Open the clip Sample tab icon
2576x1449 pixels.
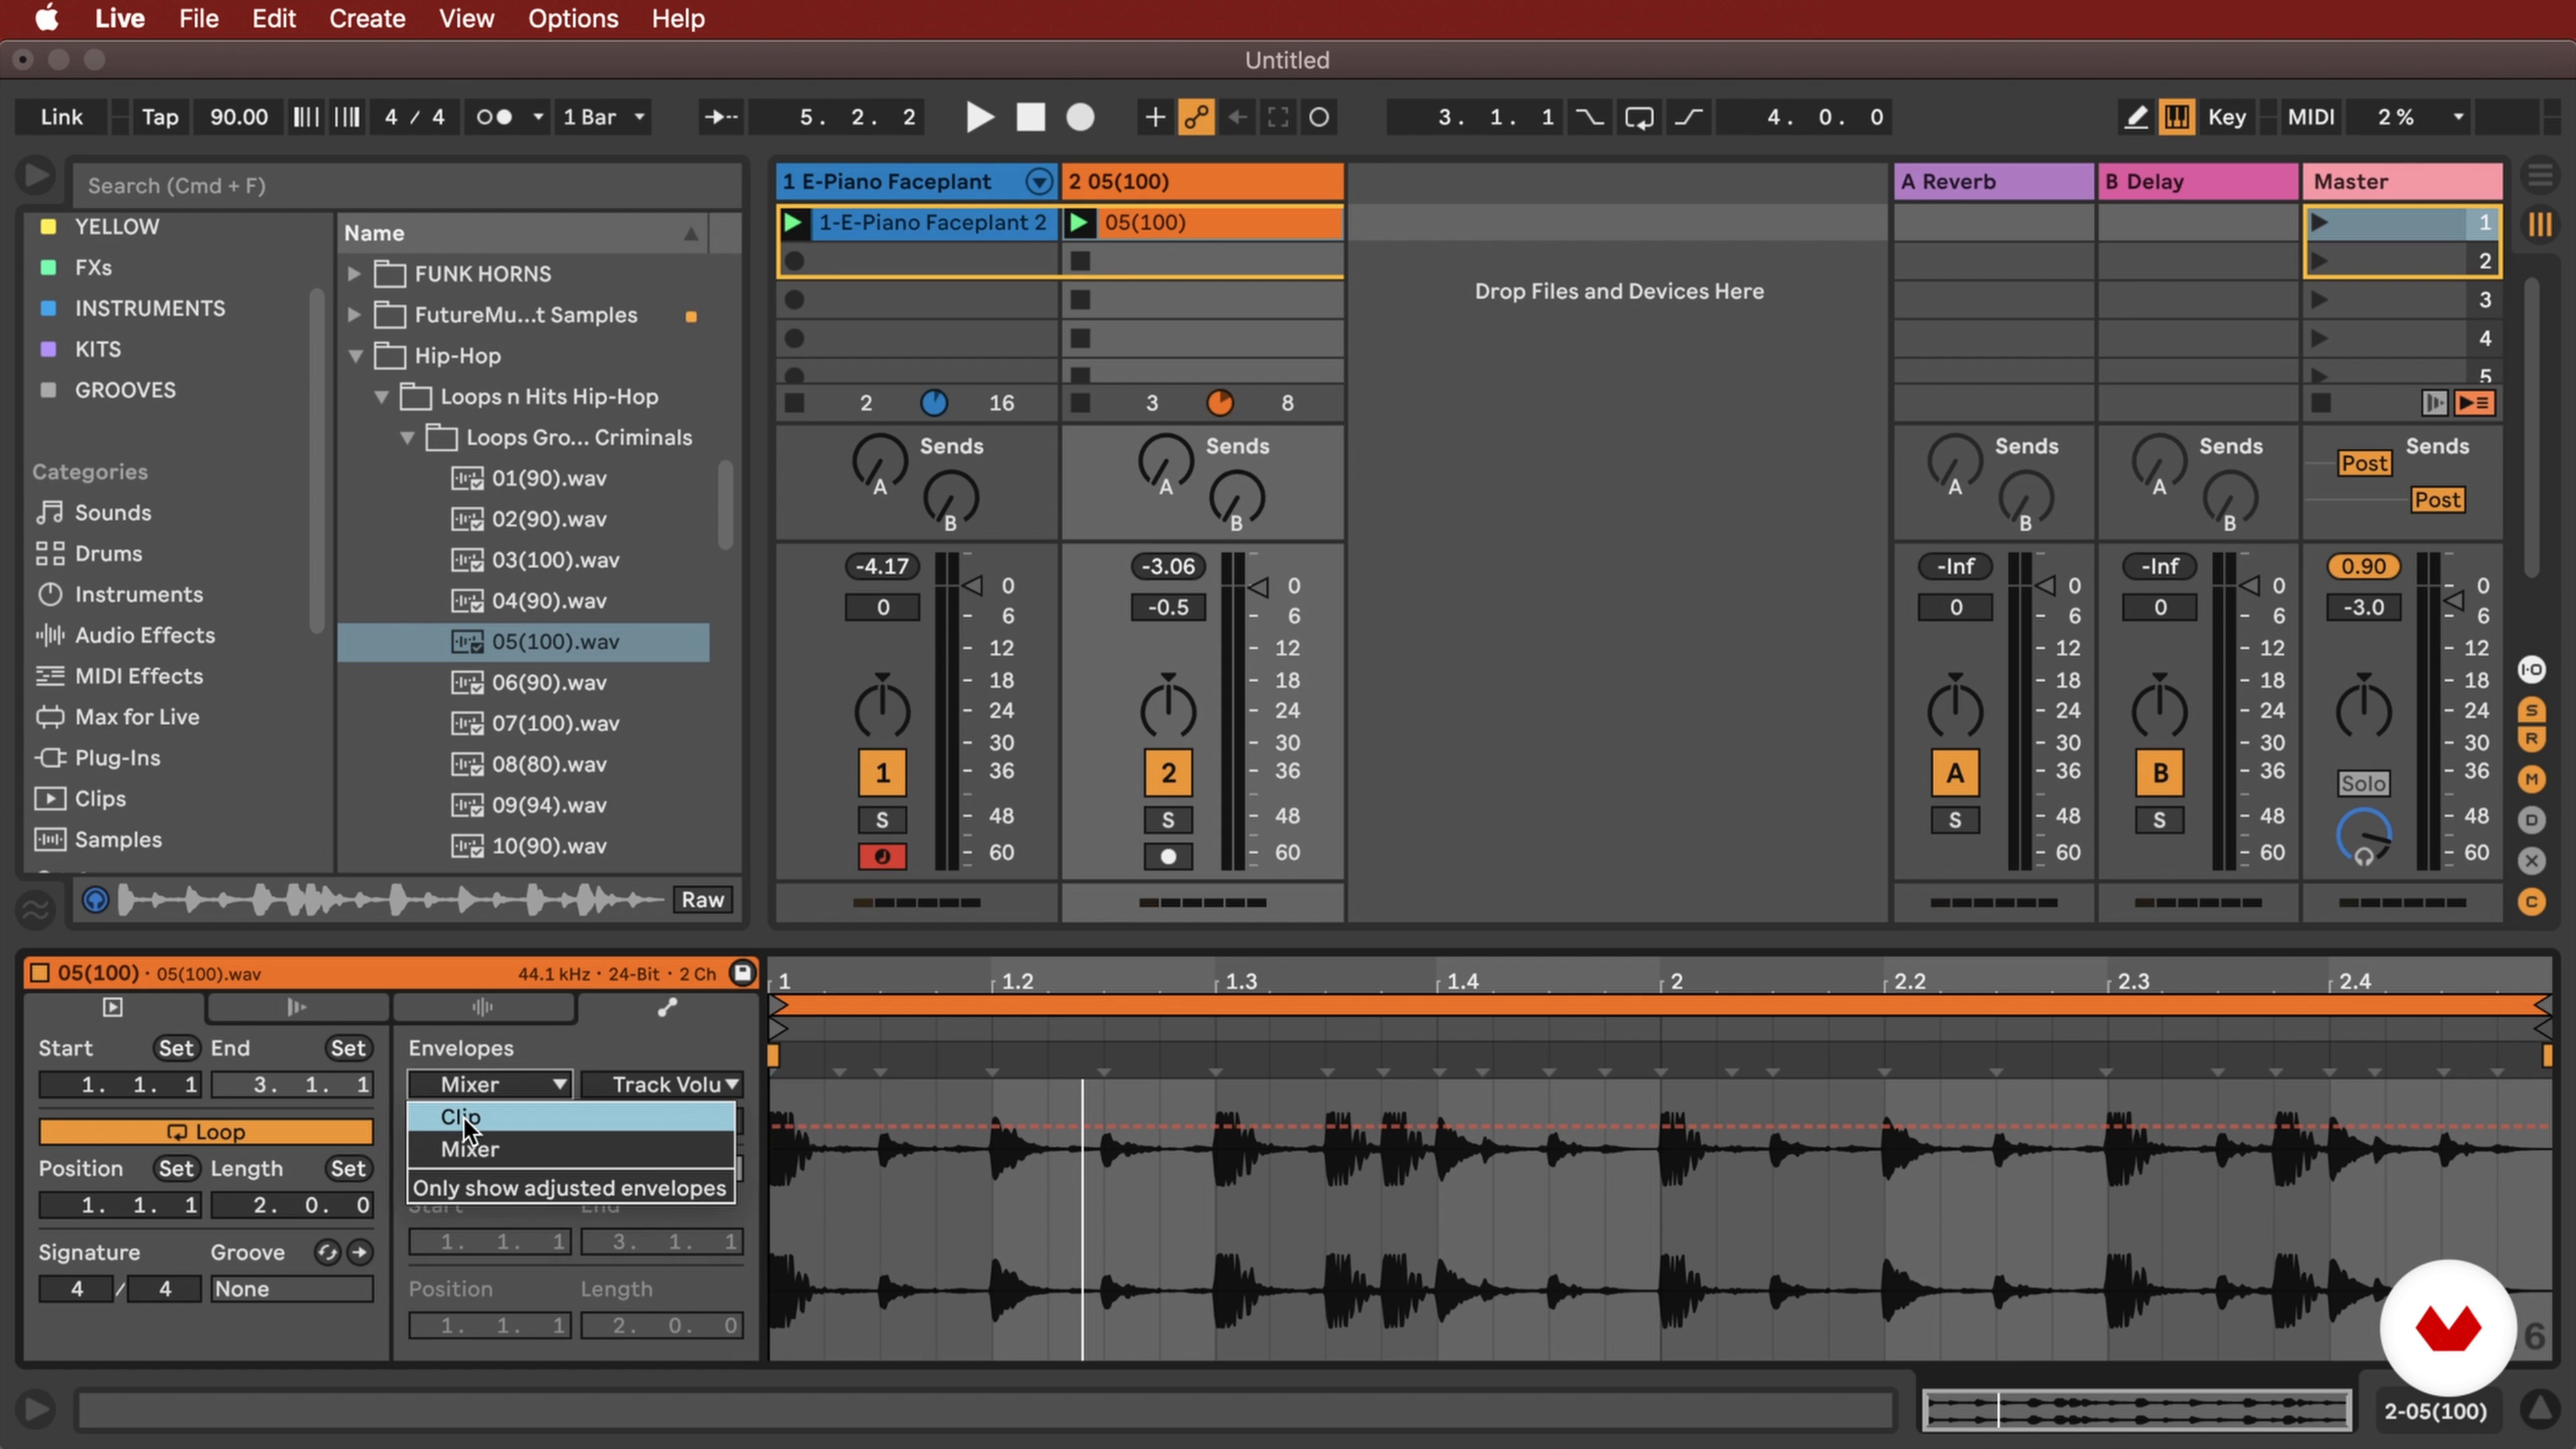483,1007
